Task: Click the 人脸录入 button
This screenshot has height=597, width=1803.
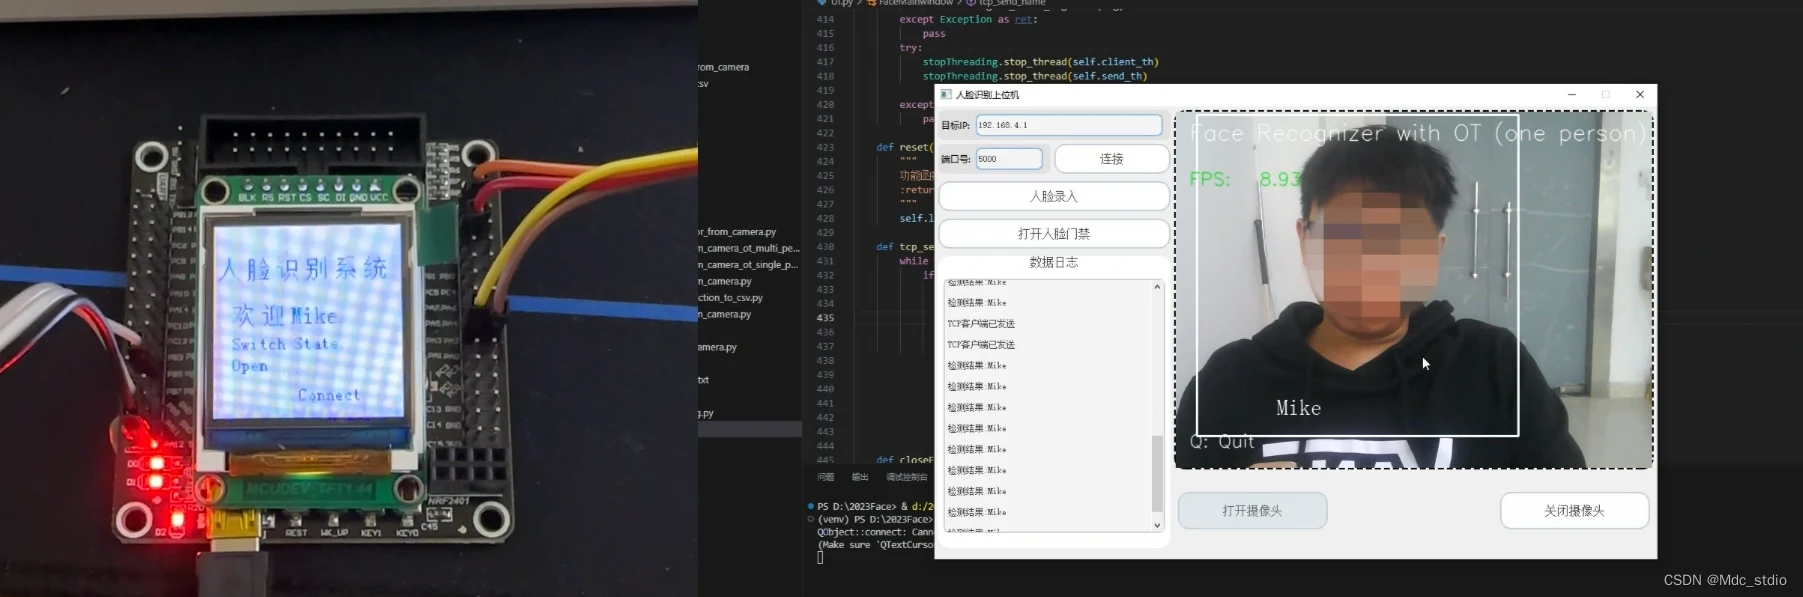Action: [x=1054, y=196]
